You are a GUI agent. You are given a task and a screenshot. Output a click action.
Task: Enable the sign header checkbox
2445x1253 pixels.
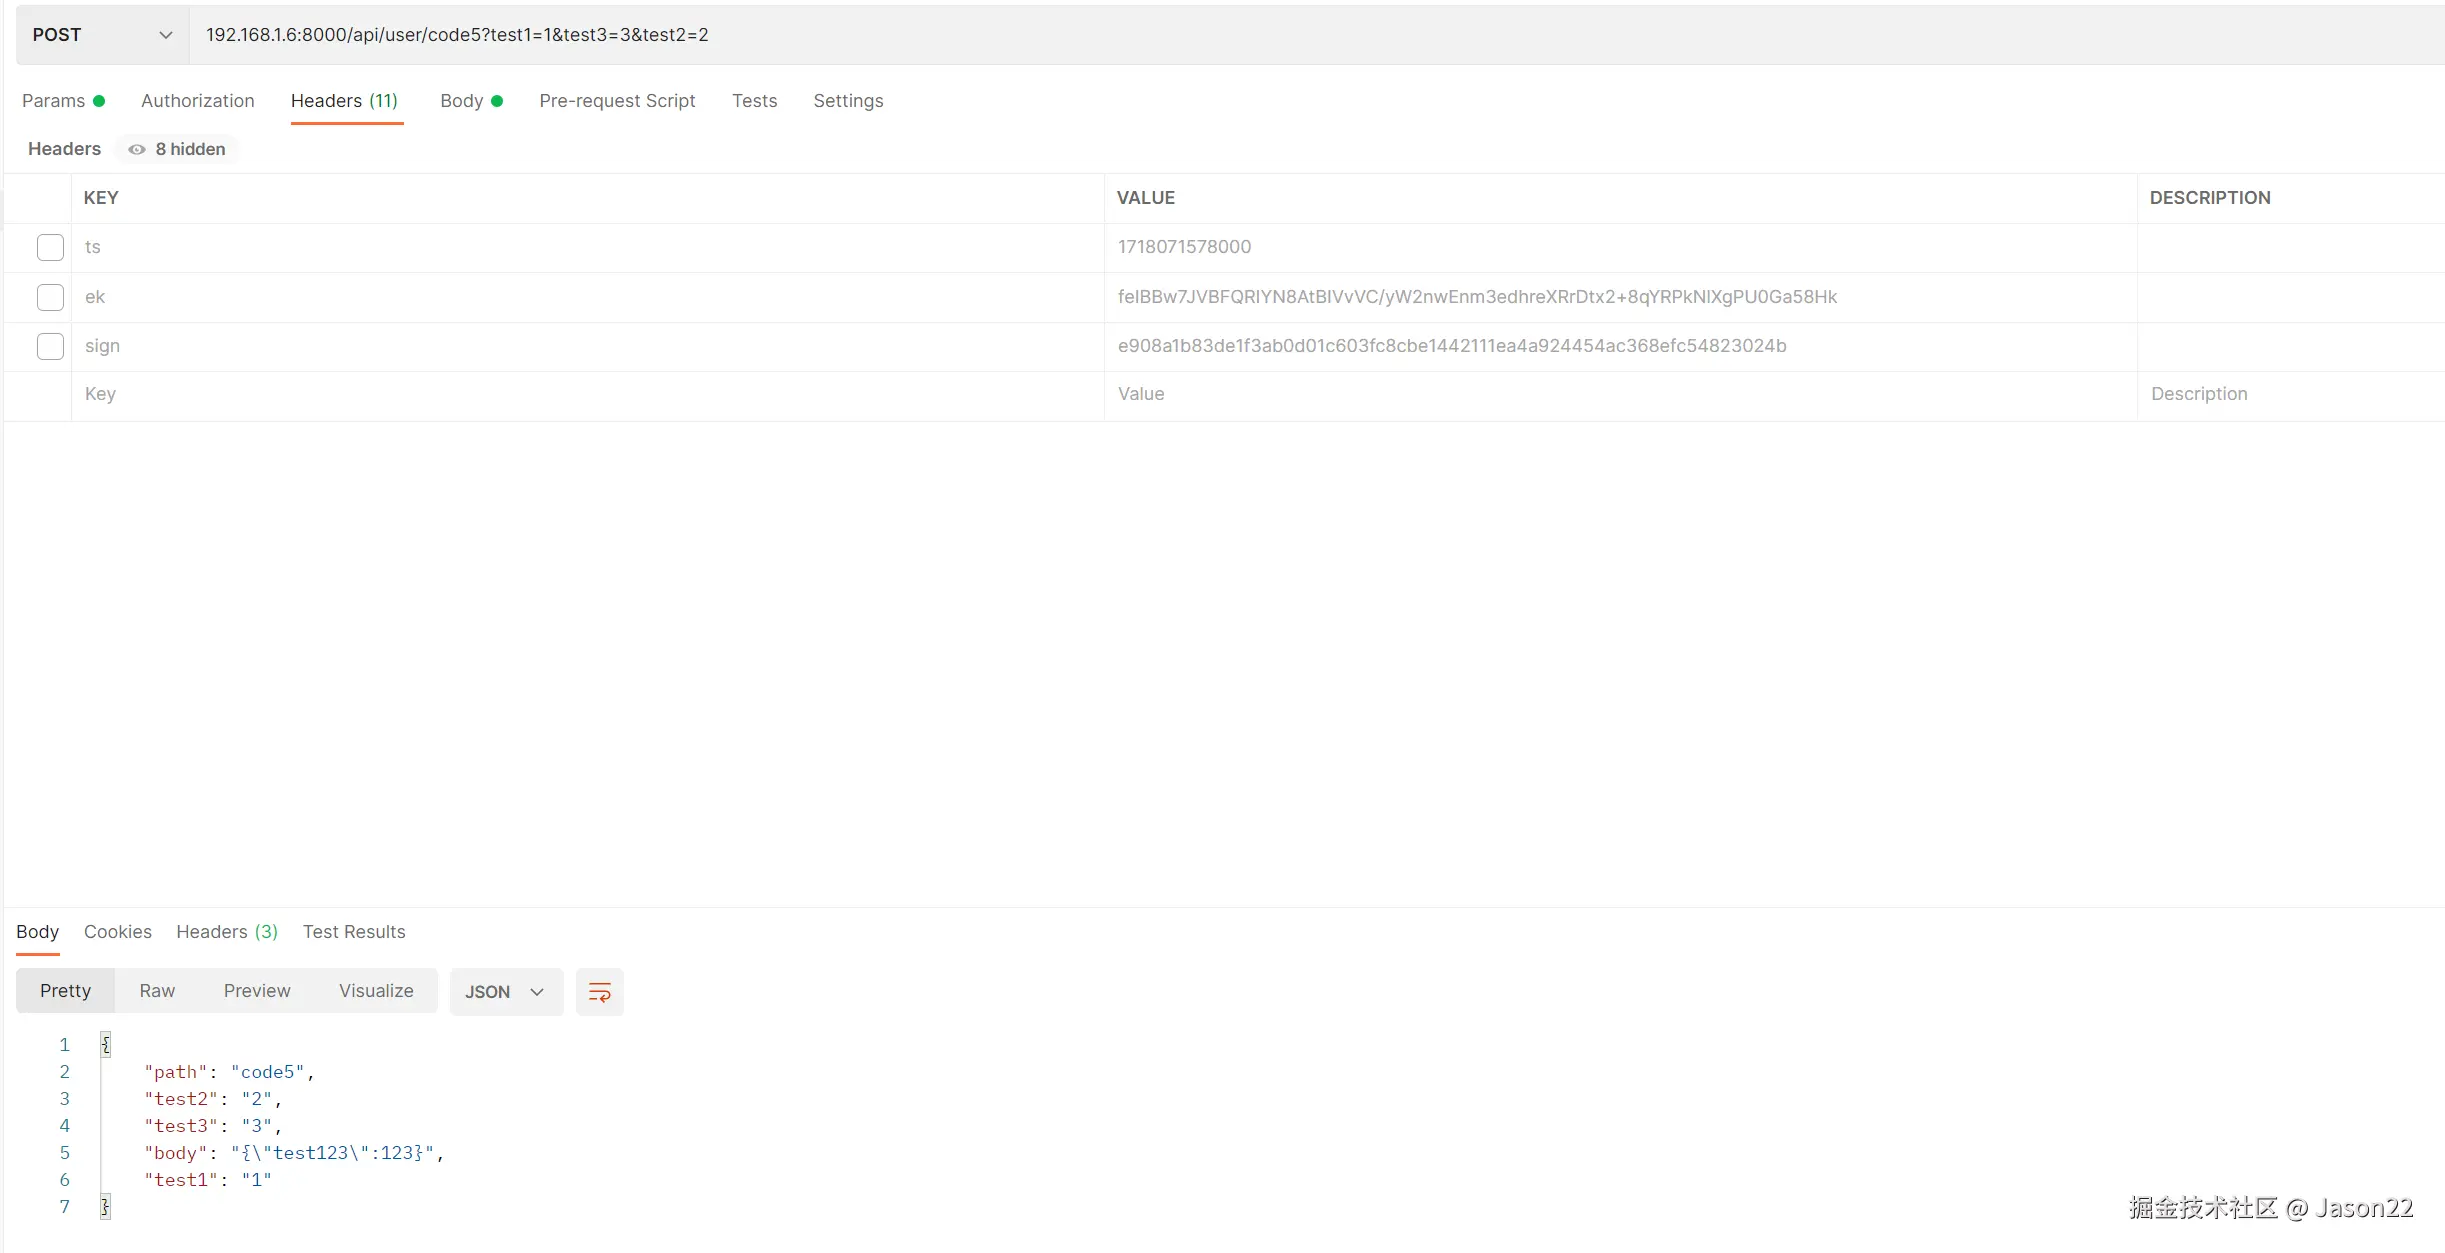click(50, 346)
